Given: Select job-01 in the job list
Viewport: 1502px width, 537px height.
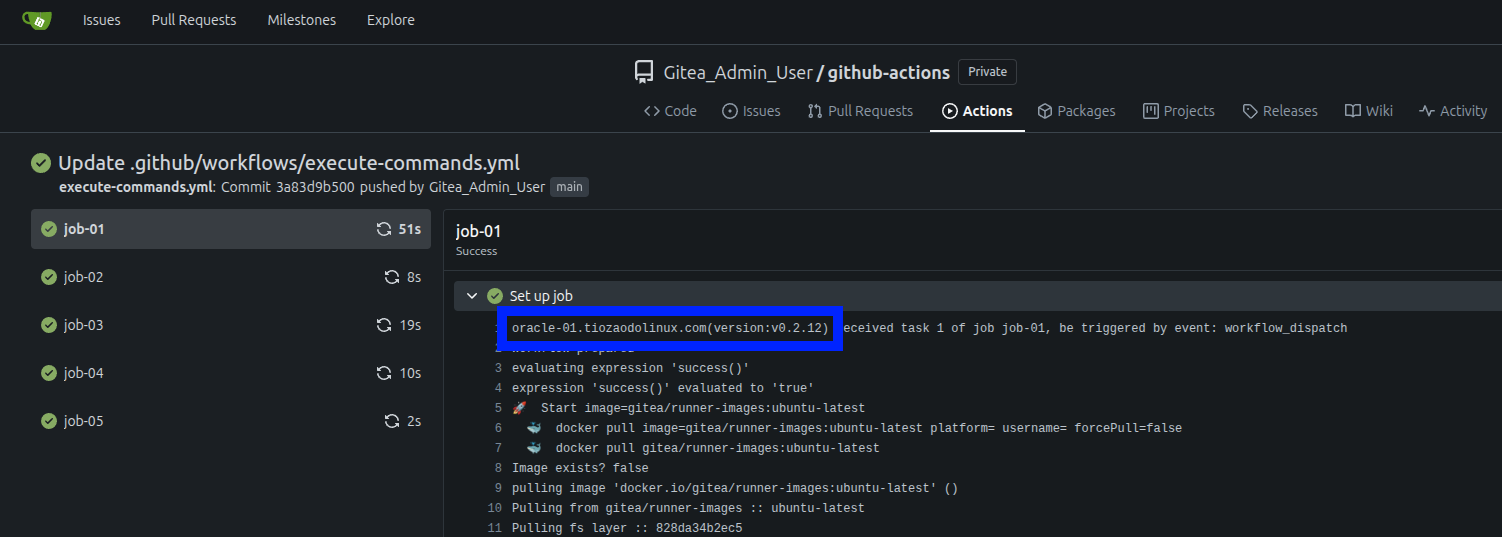Looking at the screenshot, I should tap(231, 229).
